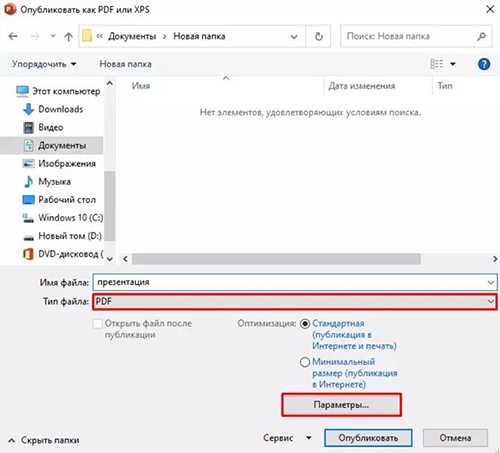Screen dimensions: 500x453
Task: Sort by the Имя column header
Action: (141, 86)
